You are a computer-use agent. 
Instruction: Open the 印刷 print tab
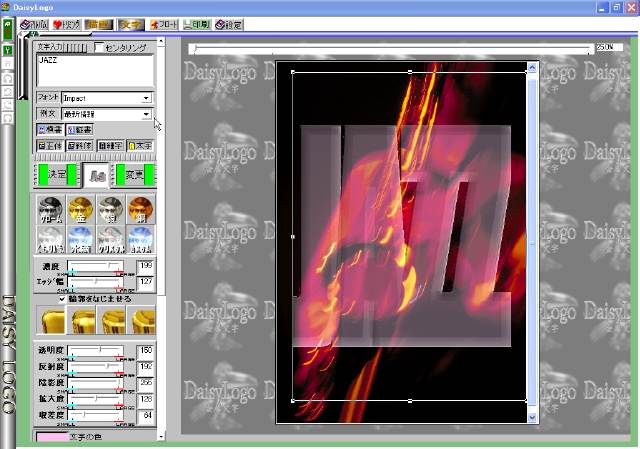[x=196, y=25]
